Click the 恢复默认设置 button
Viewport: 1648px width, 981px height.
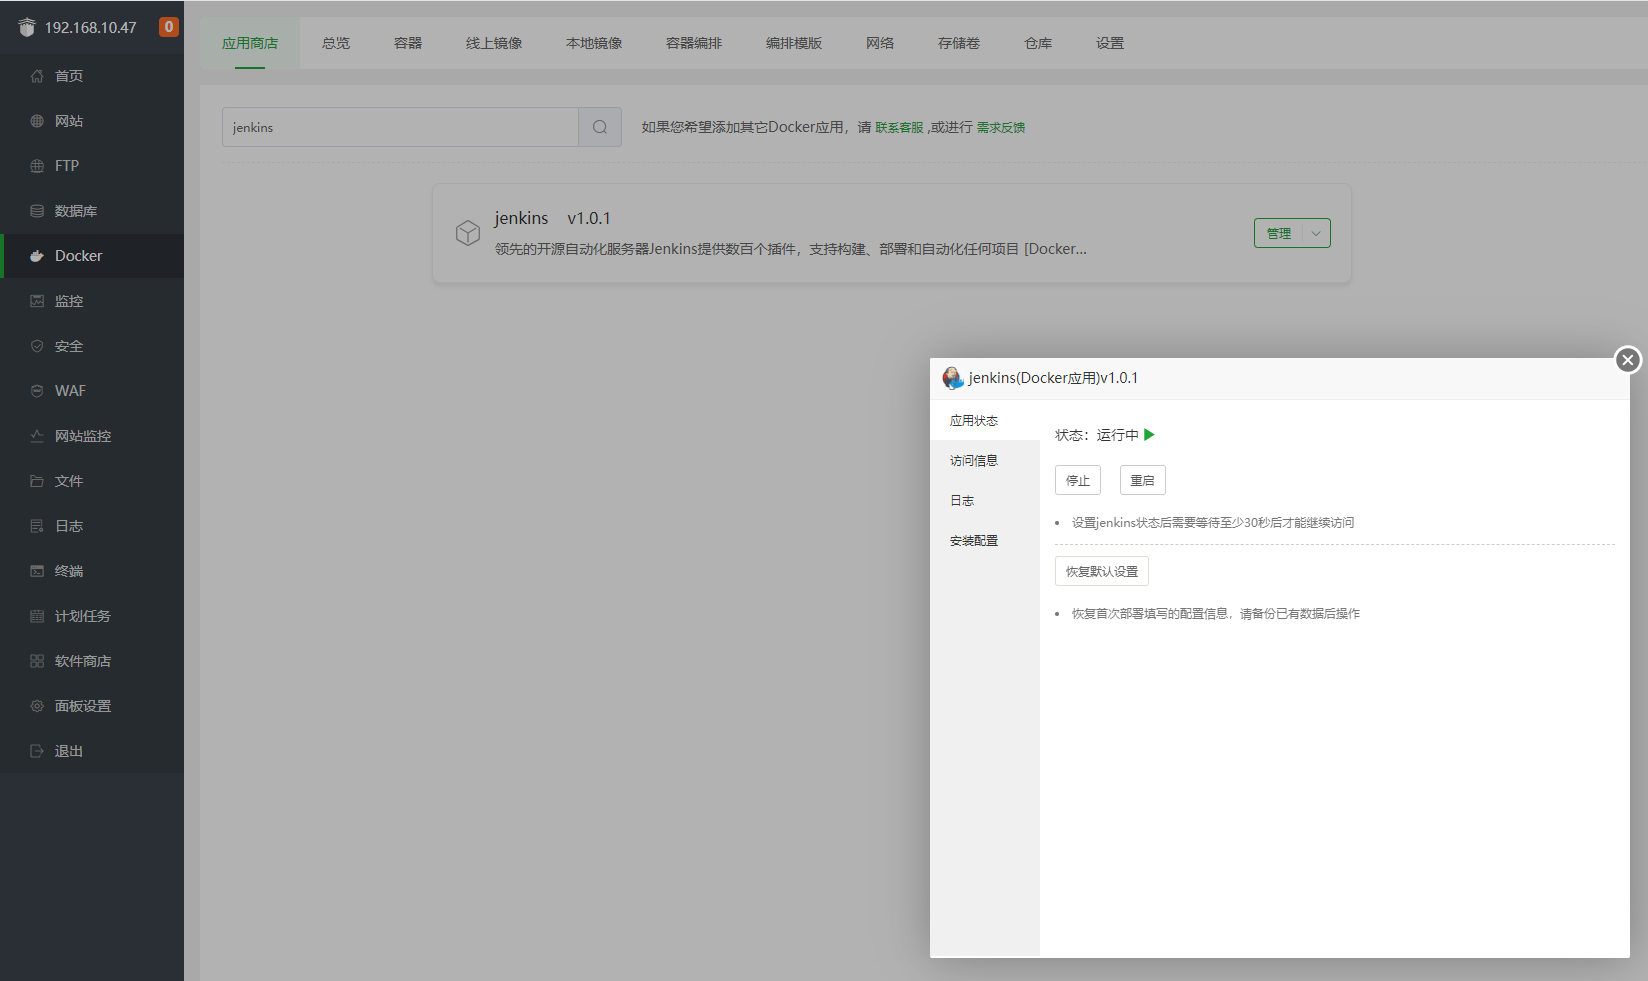point(1102,571)
